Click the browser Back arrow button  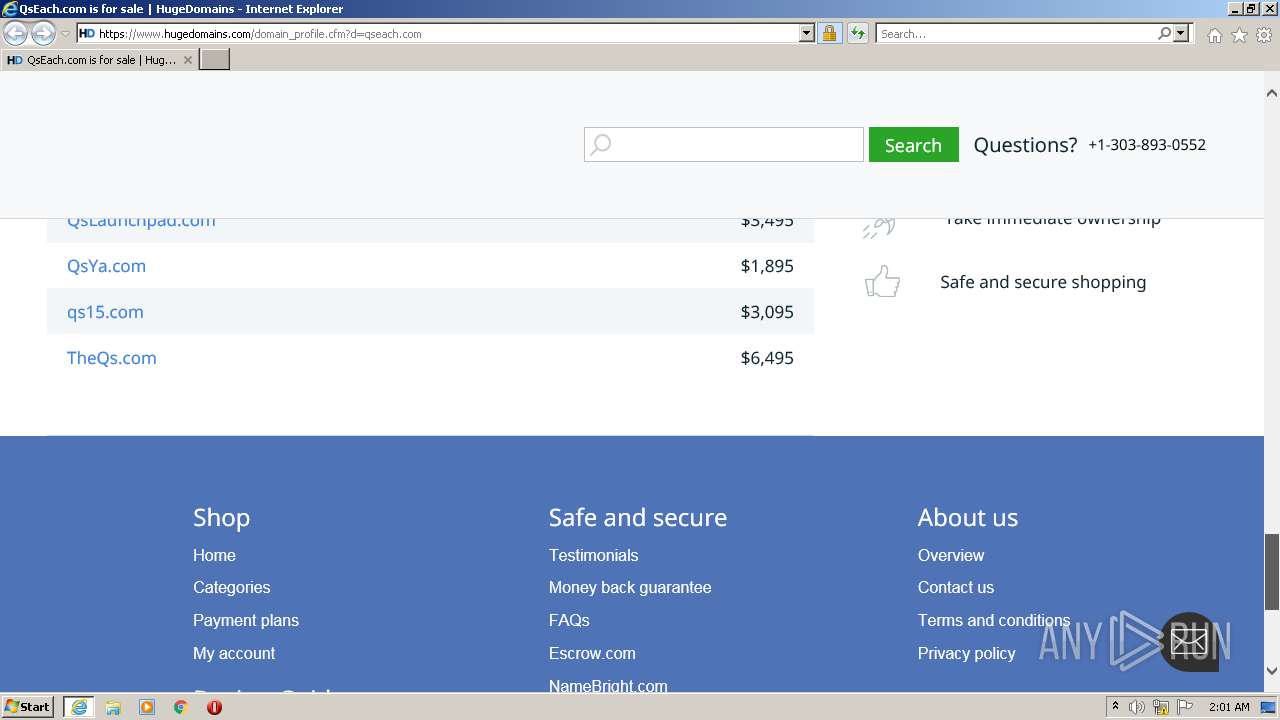coord(16,33)
